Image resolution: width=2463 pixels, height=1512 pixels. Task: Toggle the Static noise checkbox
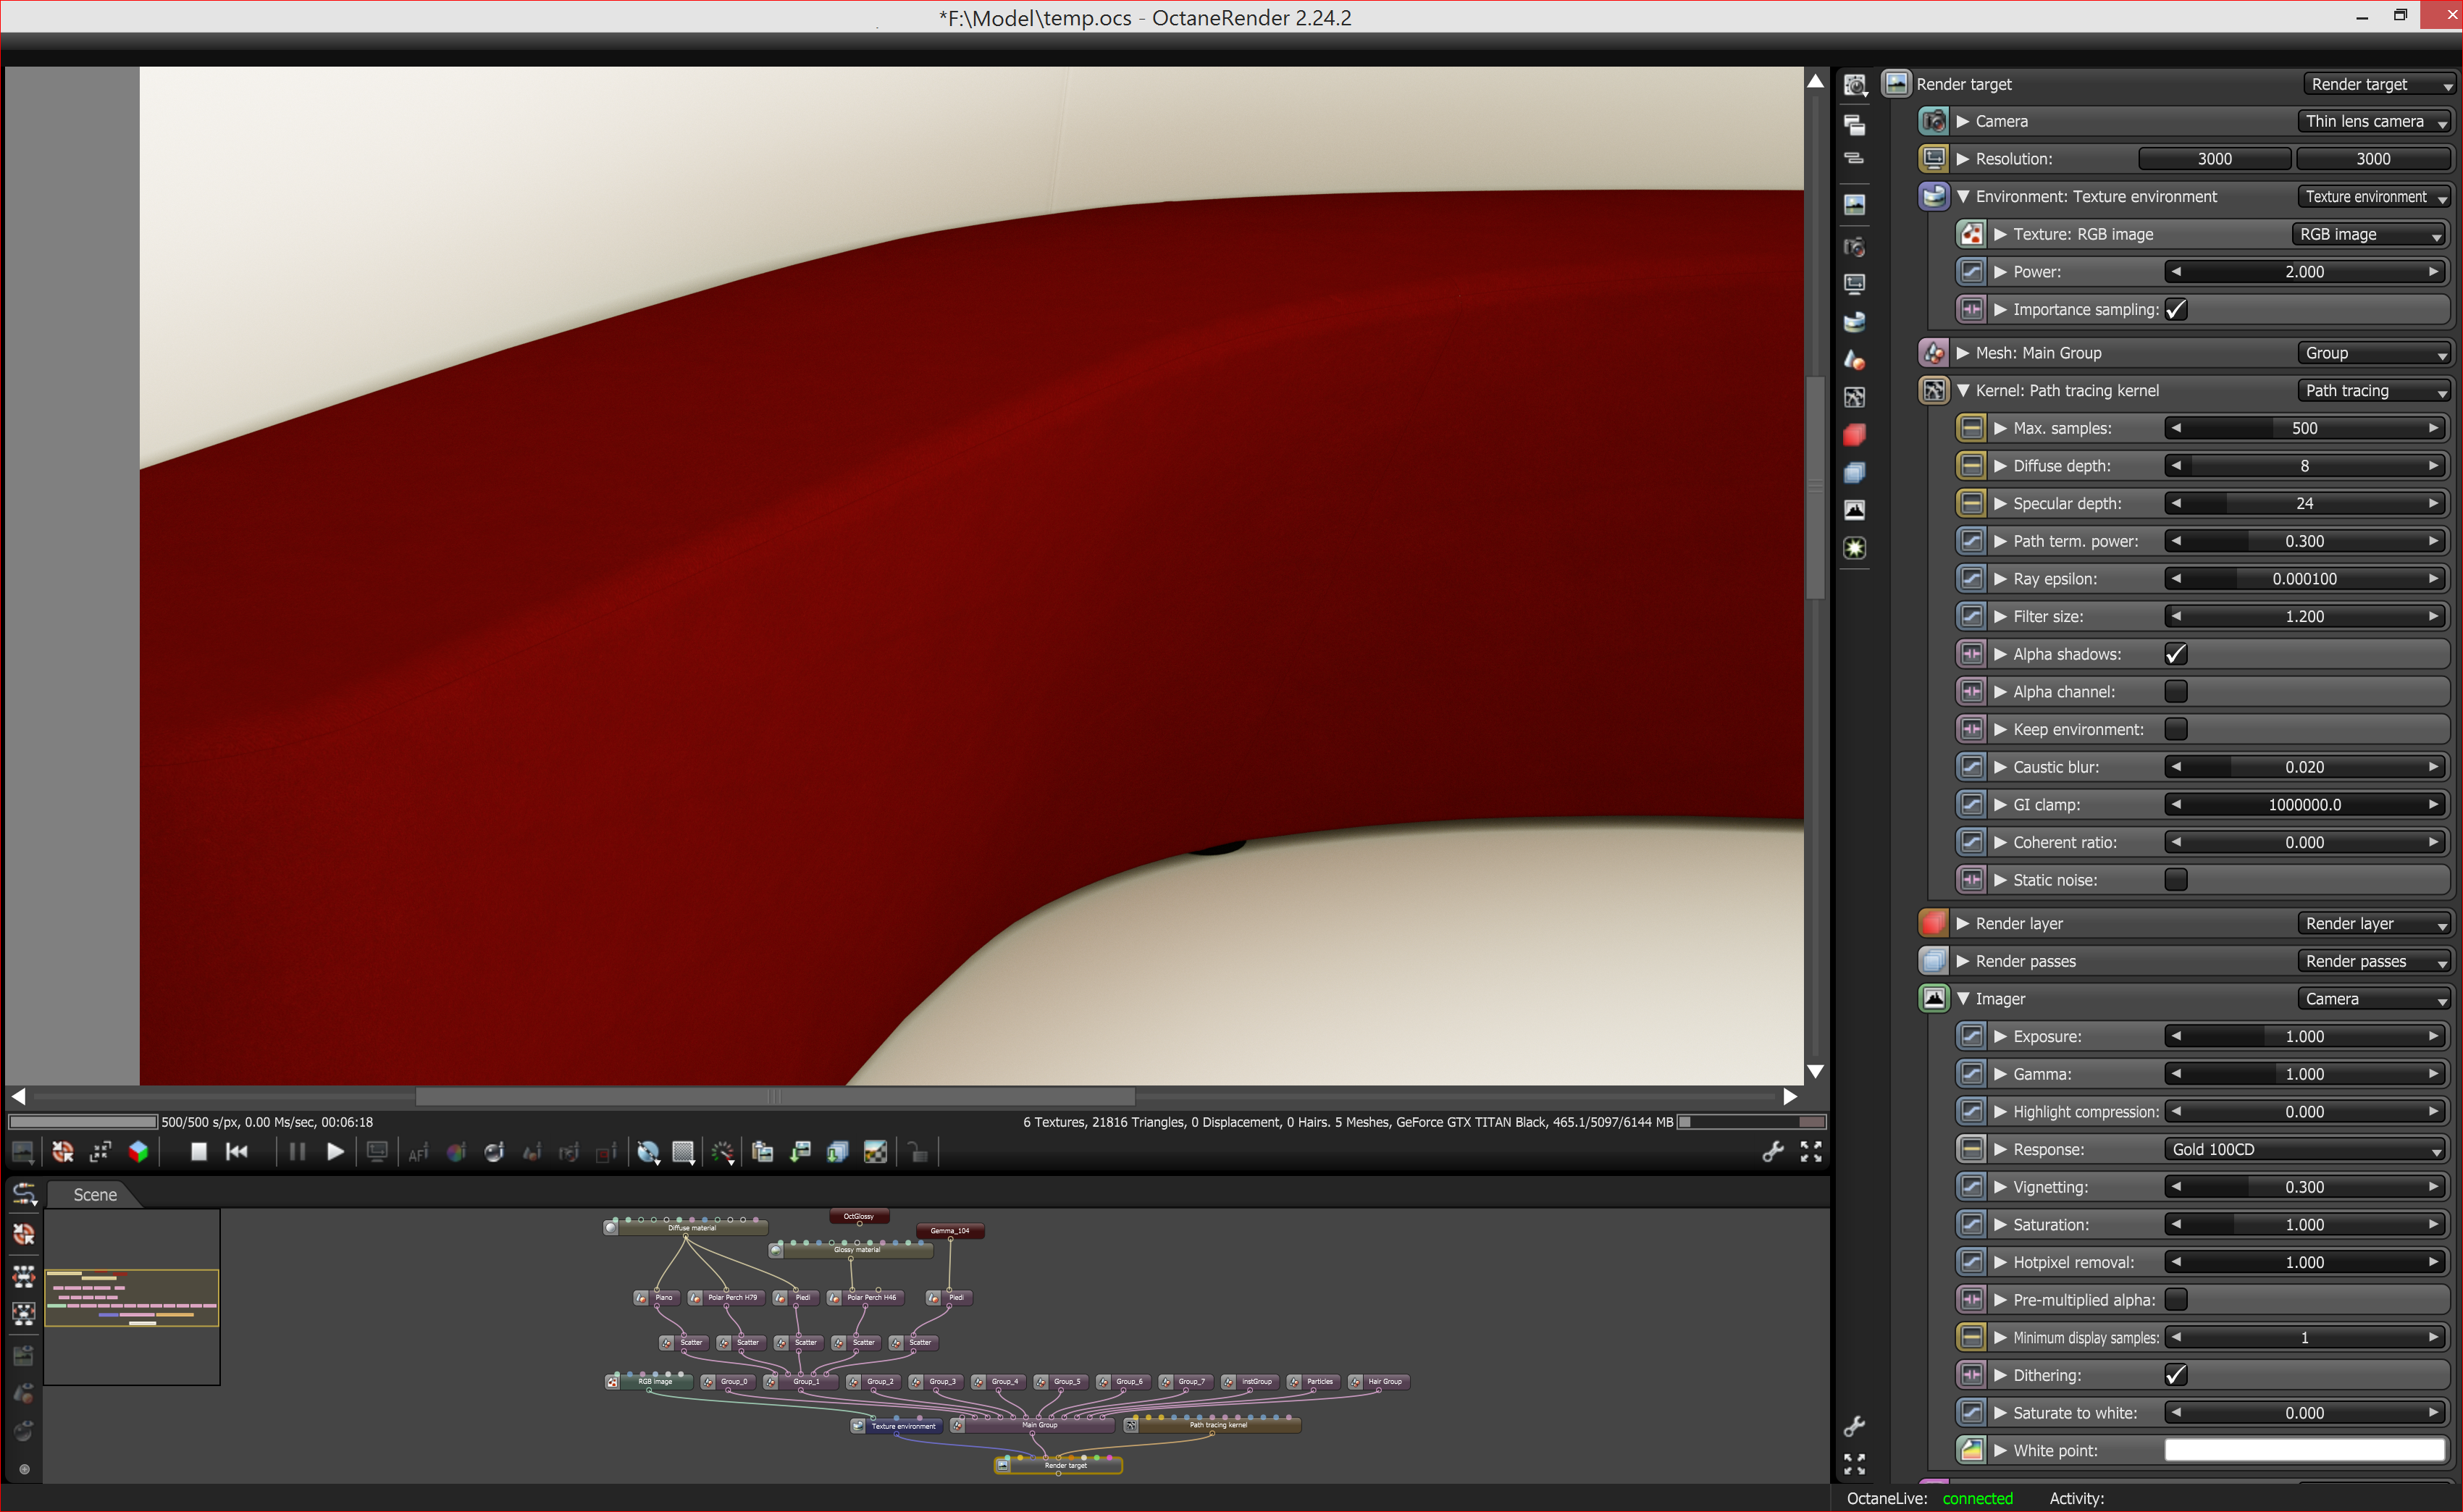(x=2175, y=880)
